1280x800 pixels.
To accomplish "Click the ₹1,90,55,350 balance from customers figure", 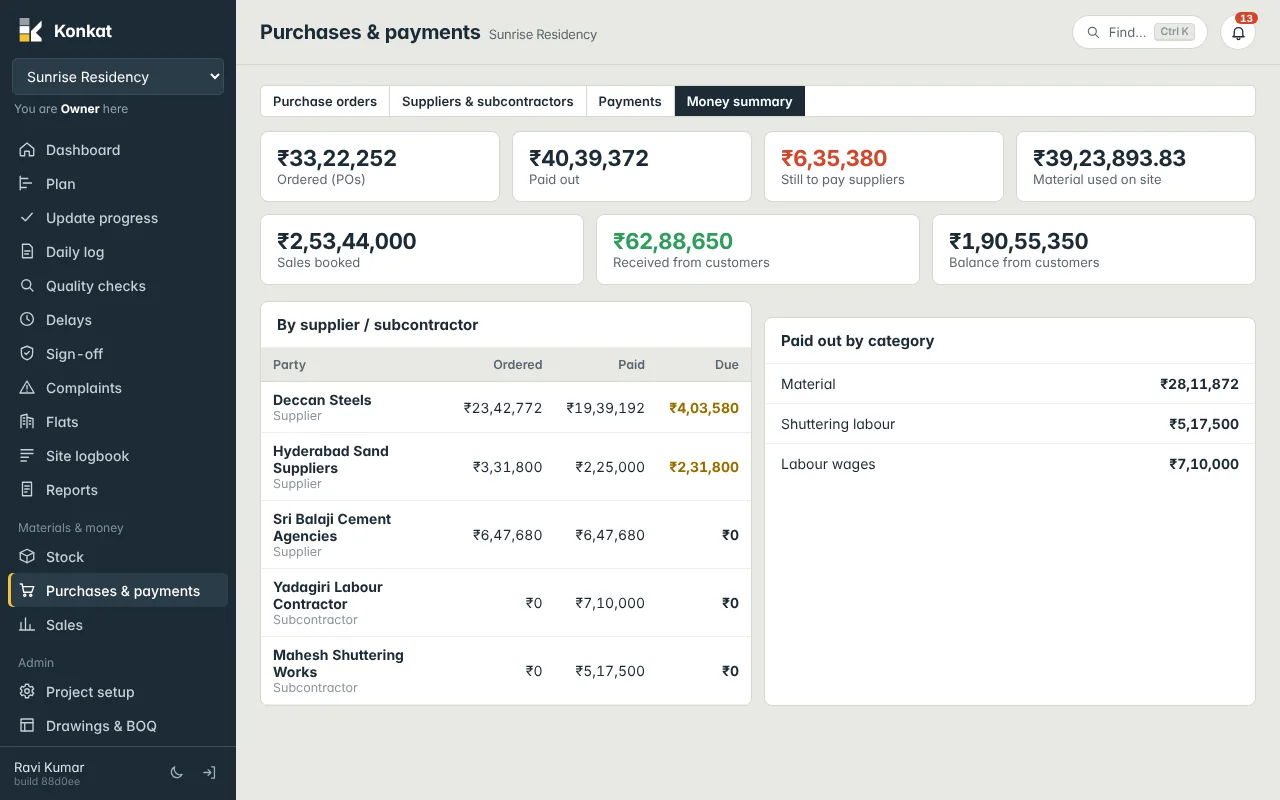I will point(1019,241).
